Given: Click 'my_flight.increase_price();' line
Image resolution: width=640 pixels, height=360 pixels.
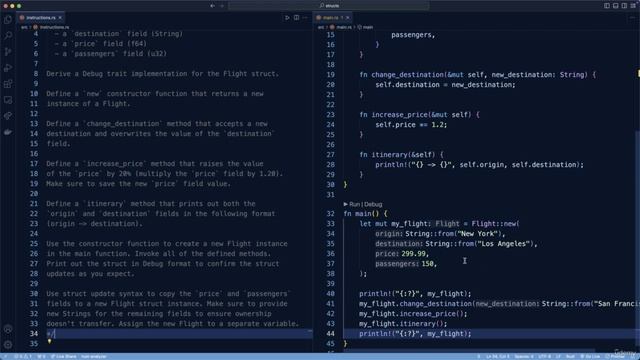Looking at the screenshot, I should coord(413,313).
